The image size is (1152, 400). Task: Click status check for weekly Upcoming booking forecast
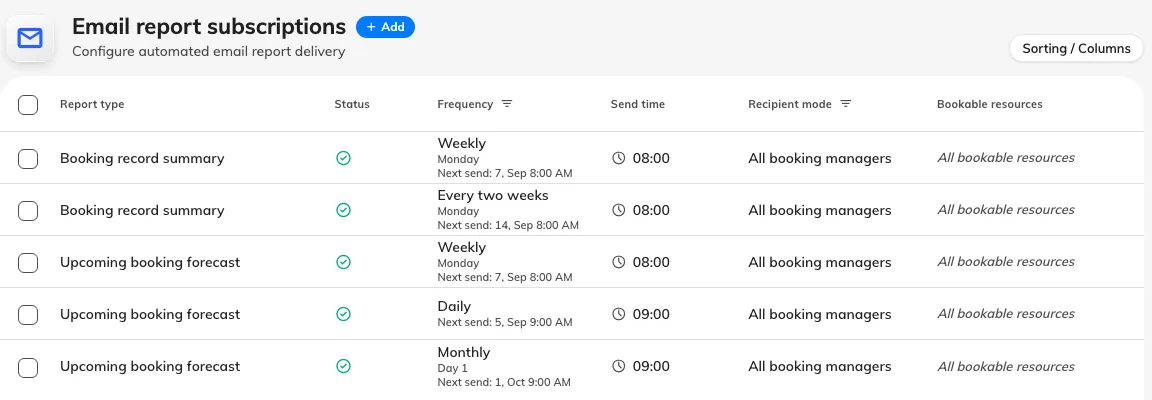(x=343, y=262)
